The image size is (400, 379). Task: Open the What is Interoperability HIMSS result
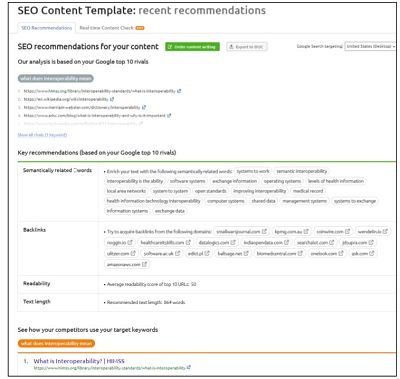tap(79, 361)
